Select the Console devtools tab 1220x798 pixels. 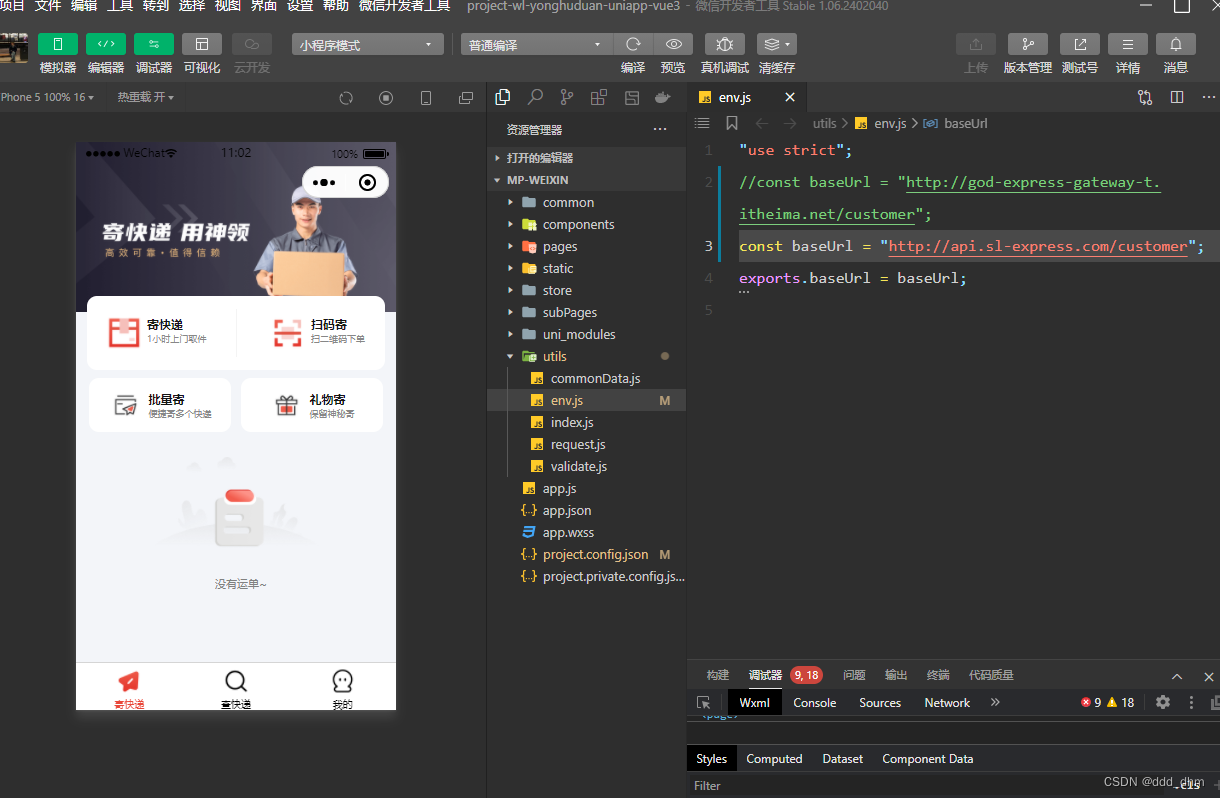815,703
